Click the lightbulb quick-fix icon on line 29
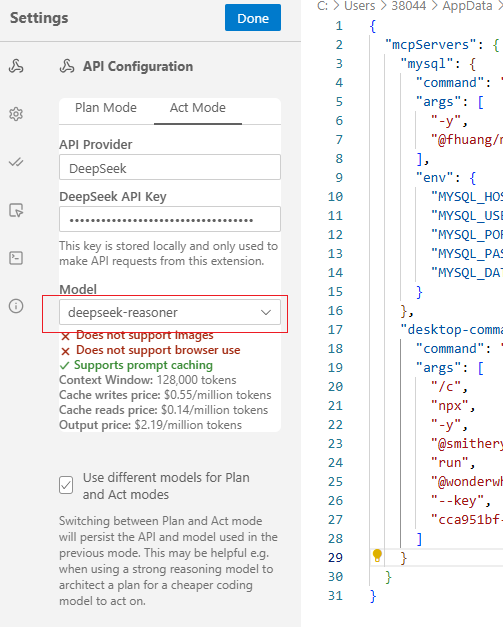Image resolution: width=503 pixels, height=627 pixels. click(377, 555)
